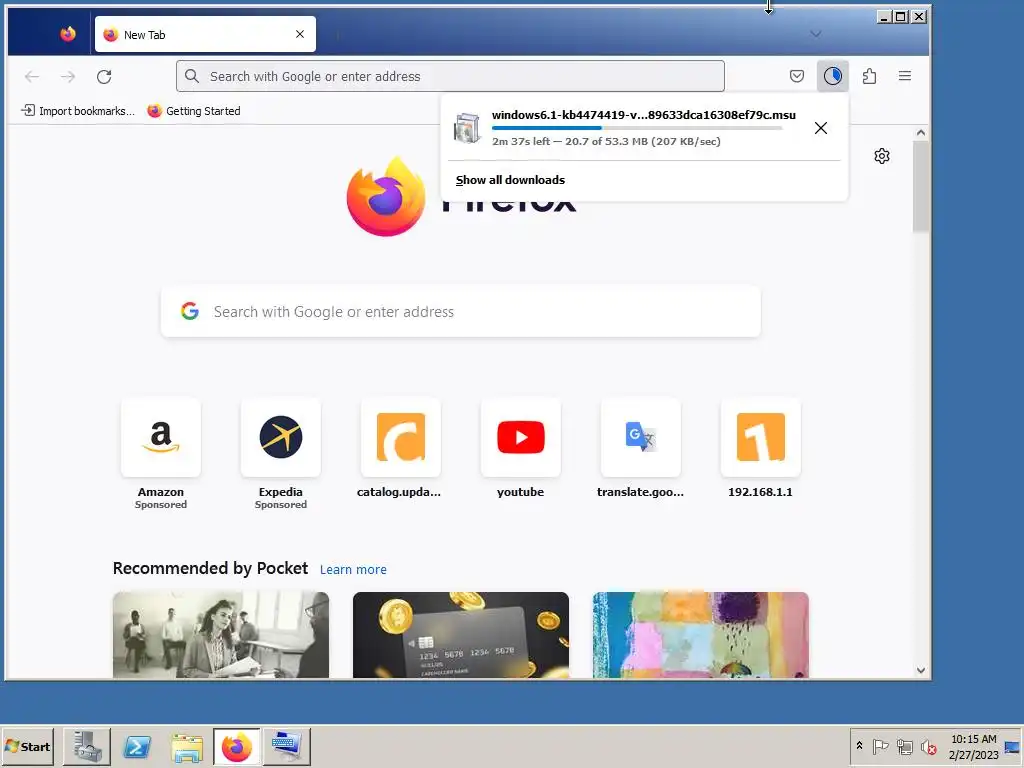This screenshot has width=1024, height=768.
Task: Open the keyboard-and-monitor taskbar app
Action: click(x=287, y=746)
